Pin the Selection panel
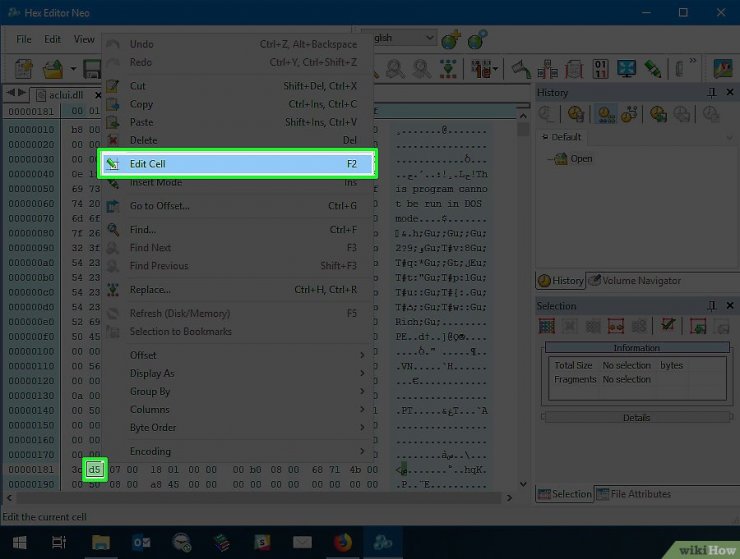The image size is (740, 559). tap(712, 306)
